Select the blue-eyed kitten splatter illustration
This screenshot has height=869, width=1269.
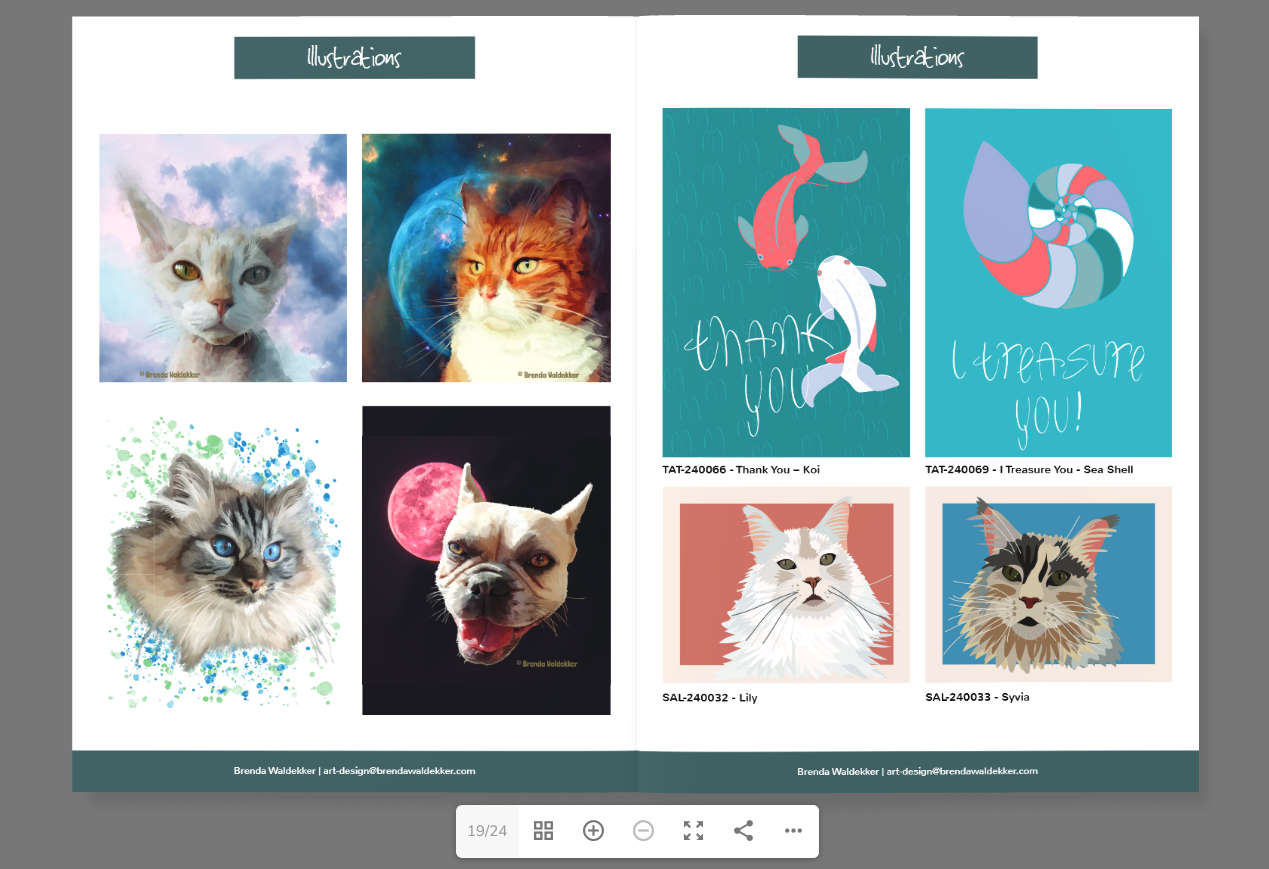pyautogui.click(x=223, y=562)
